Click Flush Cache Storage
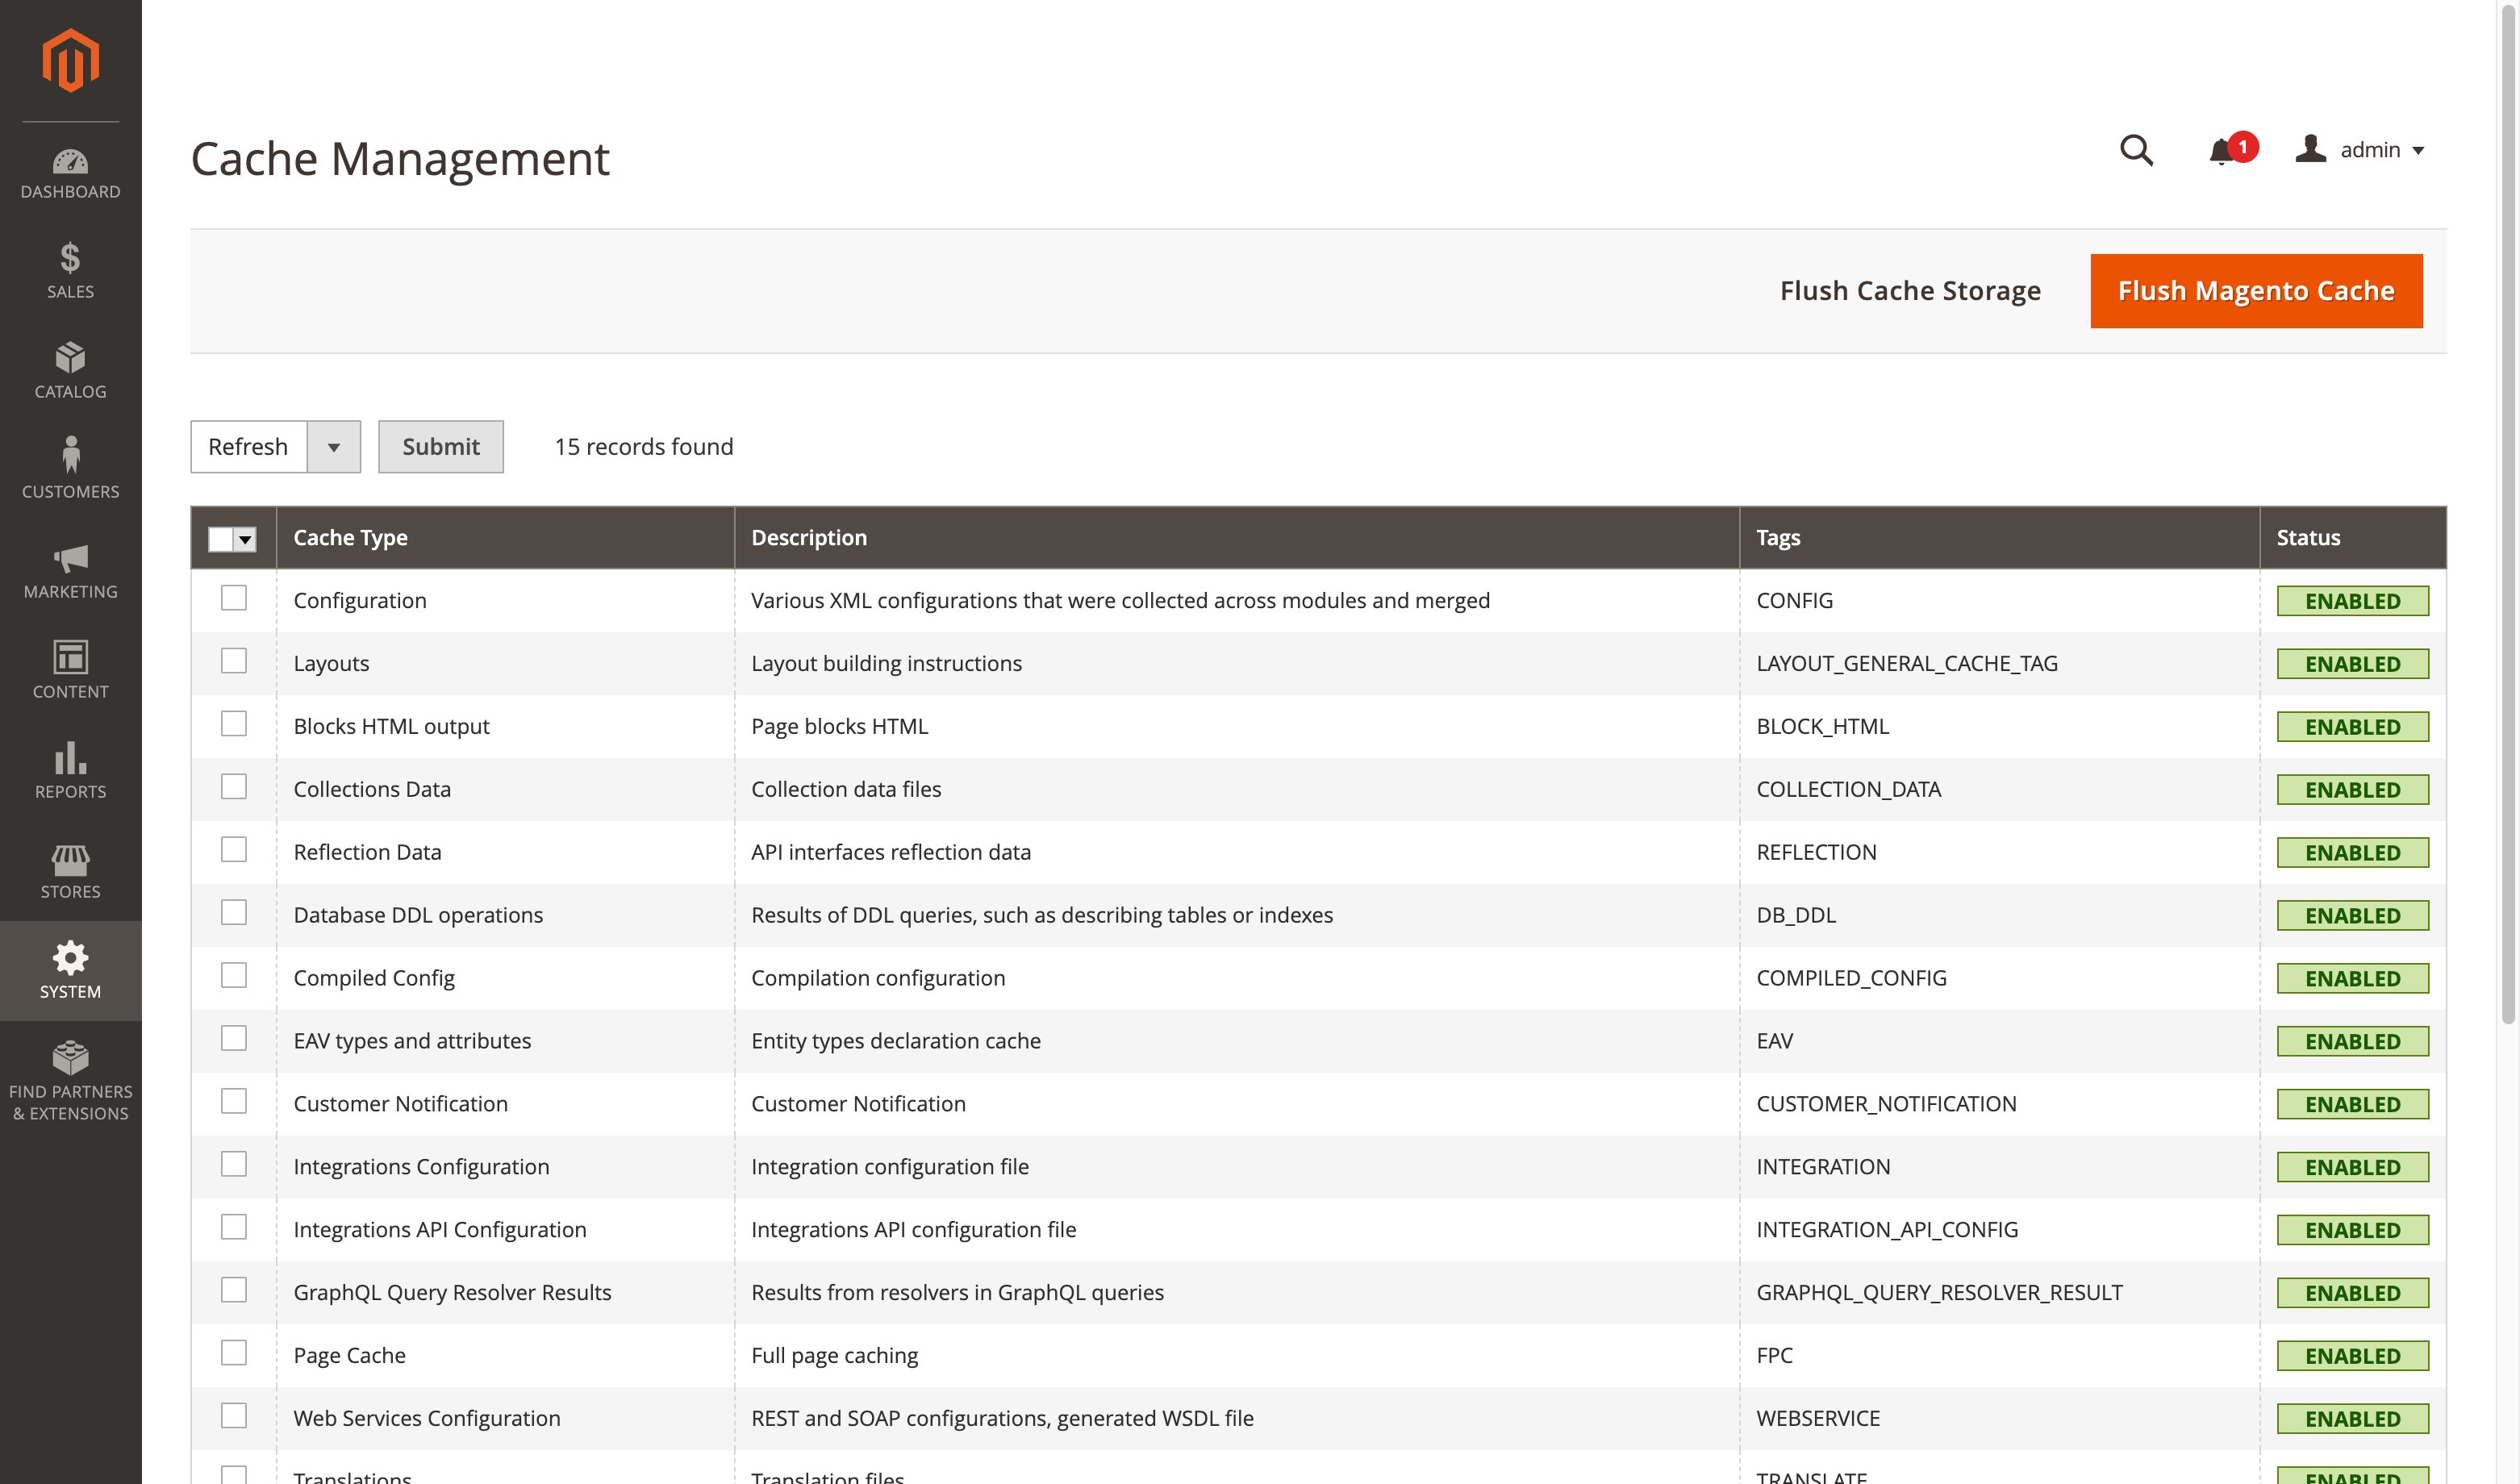Image resolution: width=2520 pixels, height=1484 pixels. click(x=1909, y=290)
